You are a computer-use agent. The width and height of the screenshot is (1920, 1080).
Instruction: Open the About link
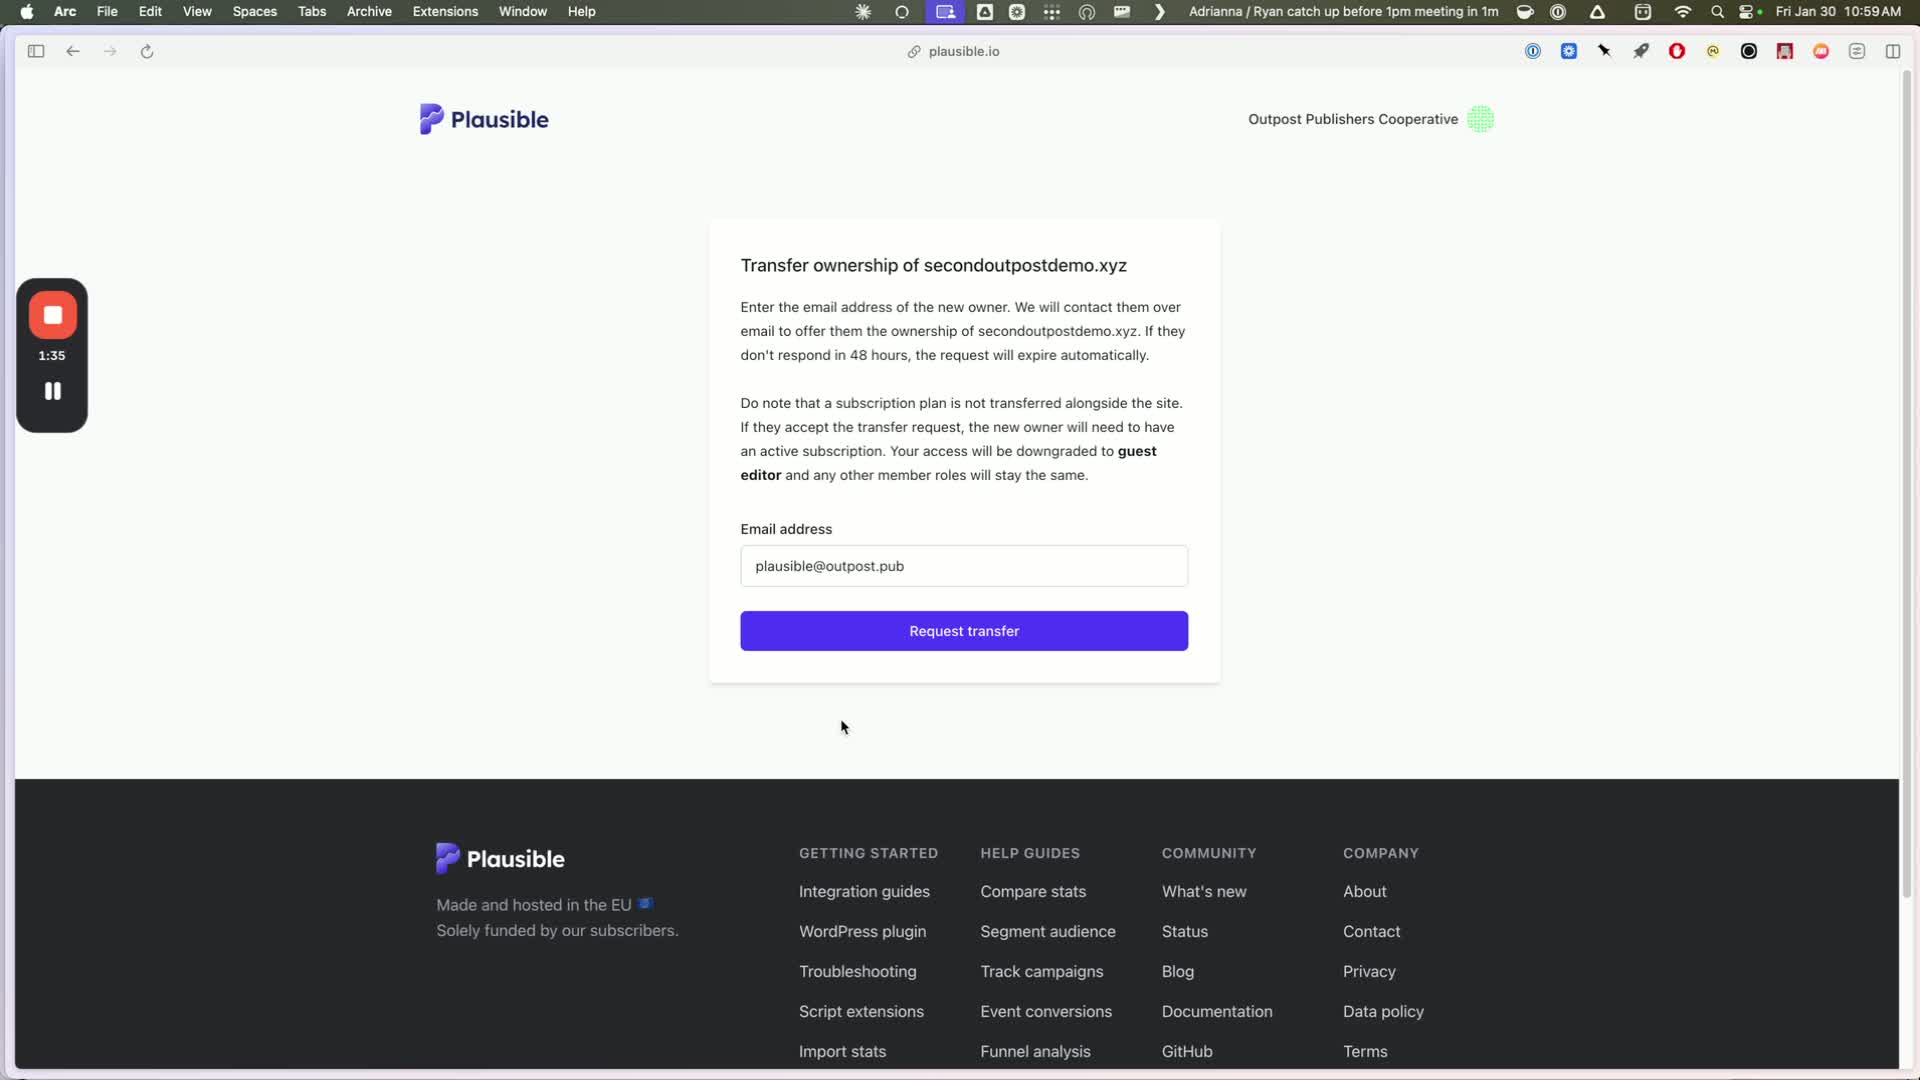pos(1365,891)
